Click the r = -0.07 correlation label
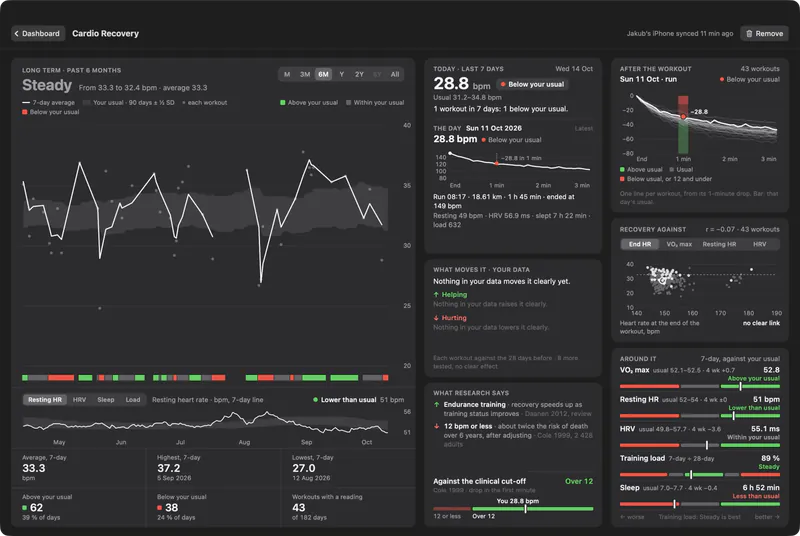Image resolution: width=800 pixels, height=536 pixels. click(x=742, y=229)
